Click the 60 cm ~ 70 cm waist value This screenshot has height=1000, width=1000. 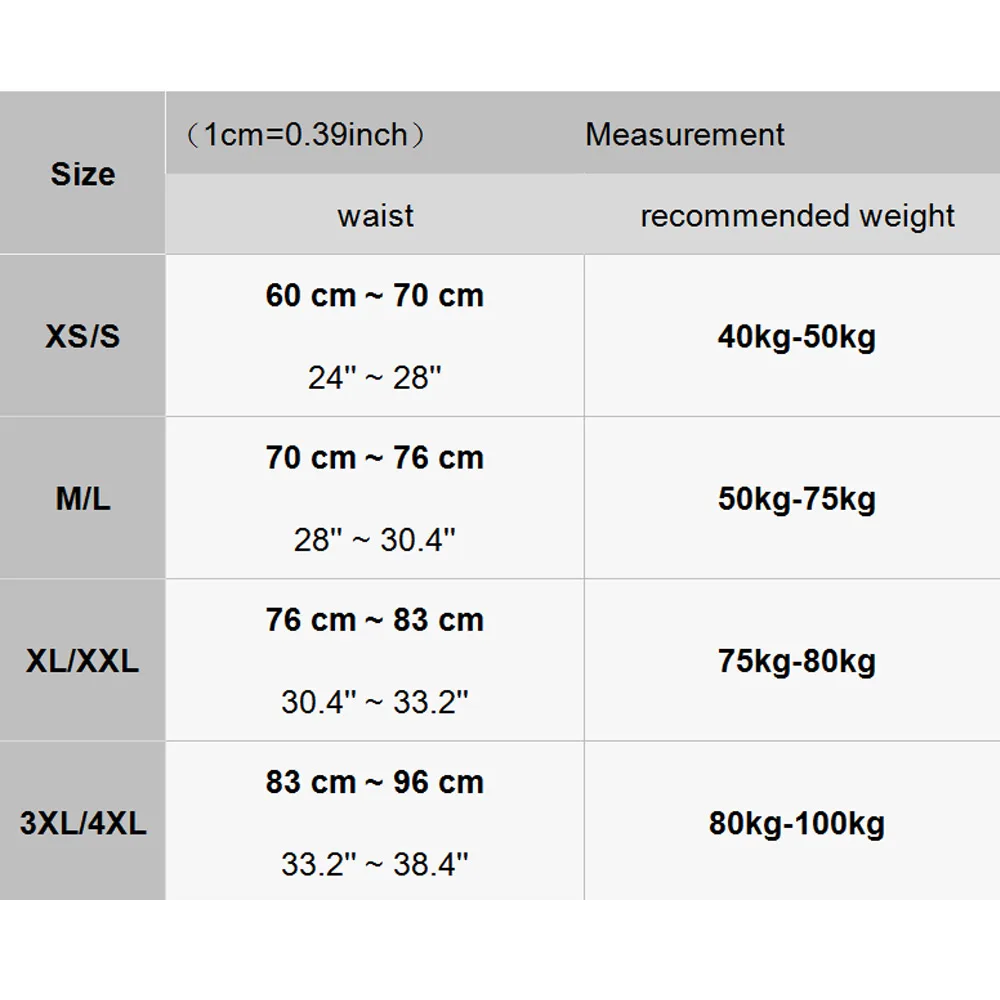coord(375,295)
